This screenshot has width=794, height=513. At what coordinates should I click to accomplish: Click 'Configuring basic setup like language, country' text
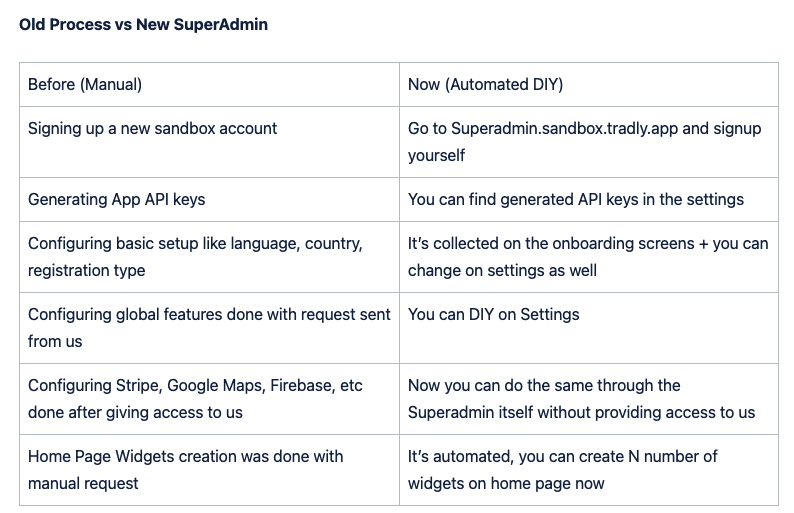point(195,244)
